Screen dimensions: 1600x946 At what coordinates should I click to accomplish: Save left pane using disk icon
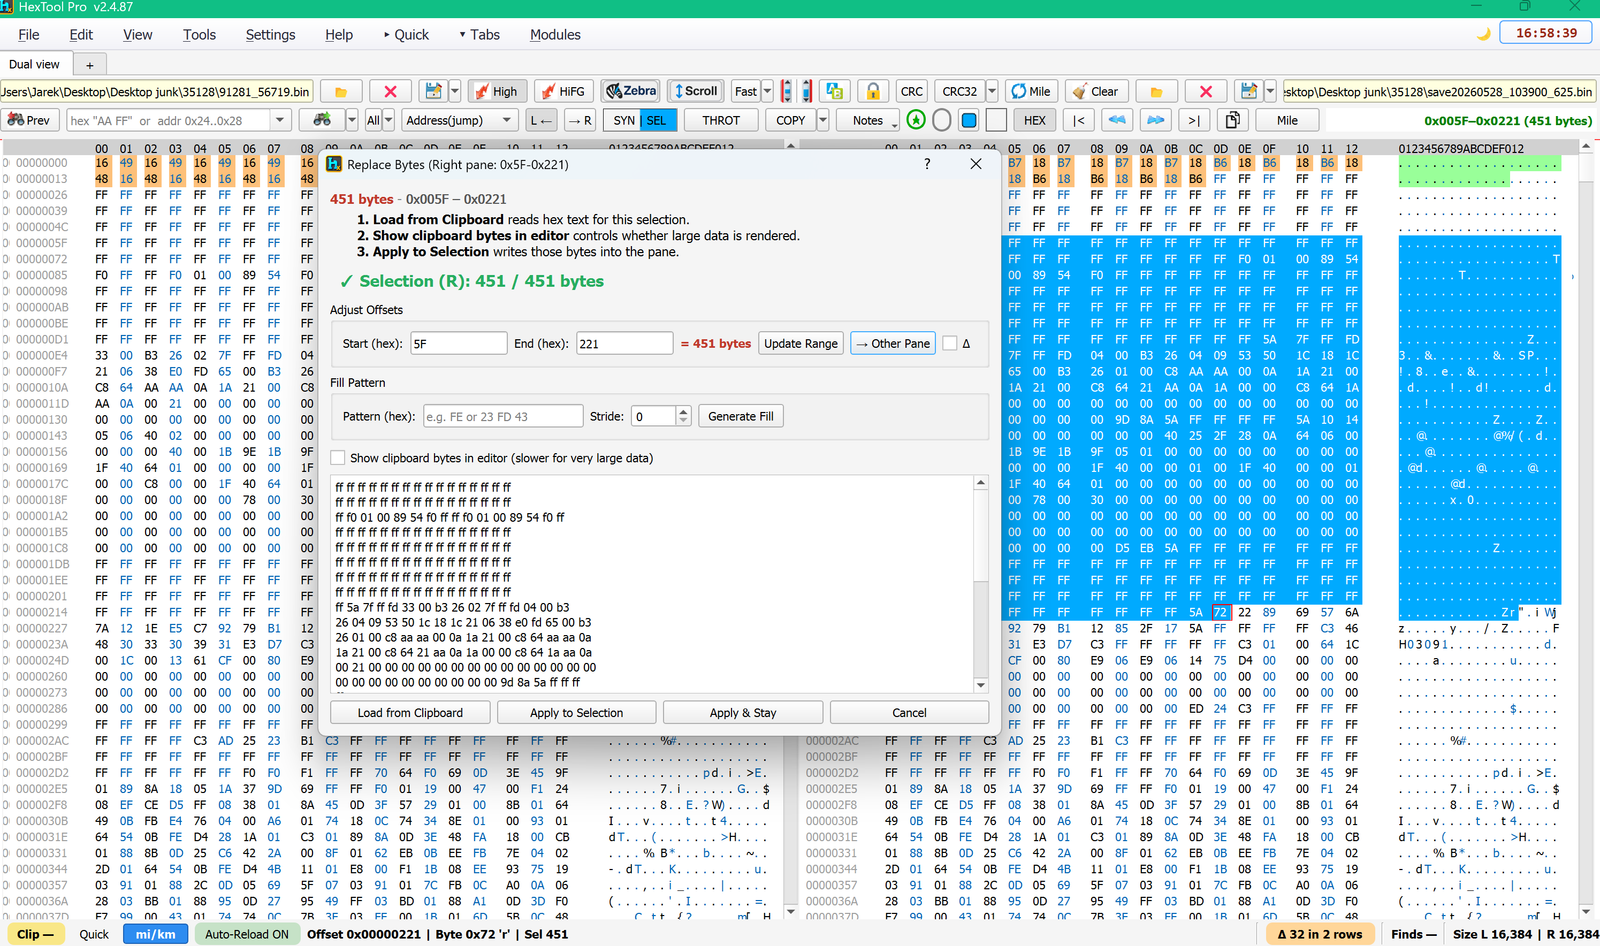click(433, 91)
